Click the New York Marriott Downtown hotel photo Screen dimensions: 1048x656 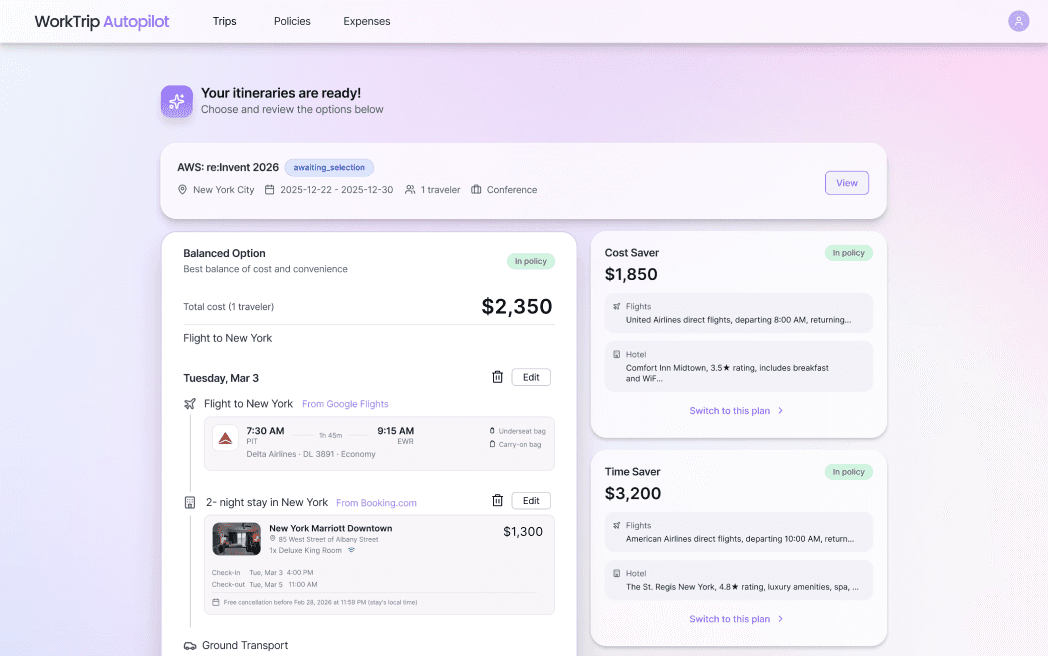pos(237,539)
